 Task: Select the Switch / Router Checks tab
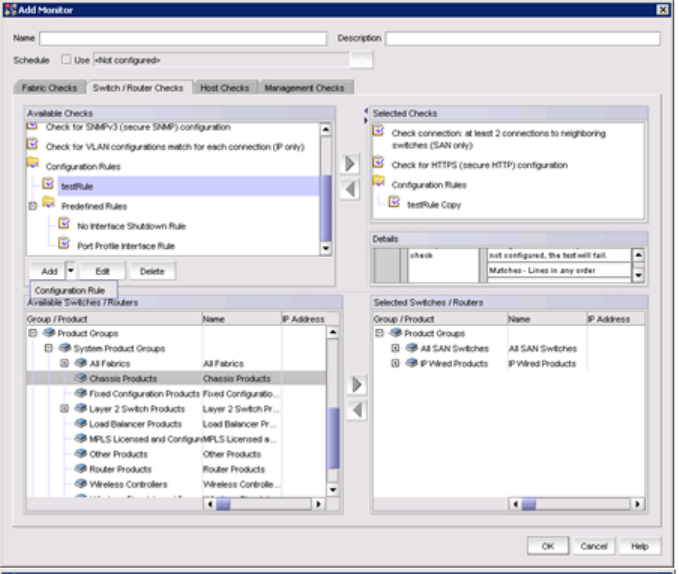[x=138, y=88]
